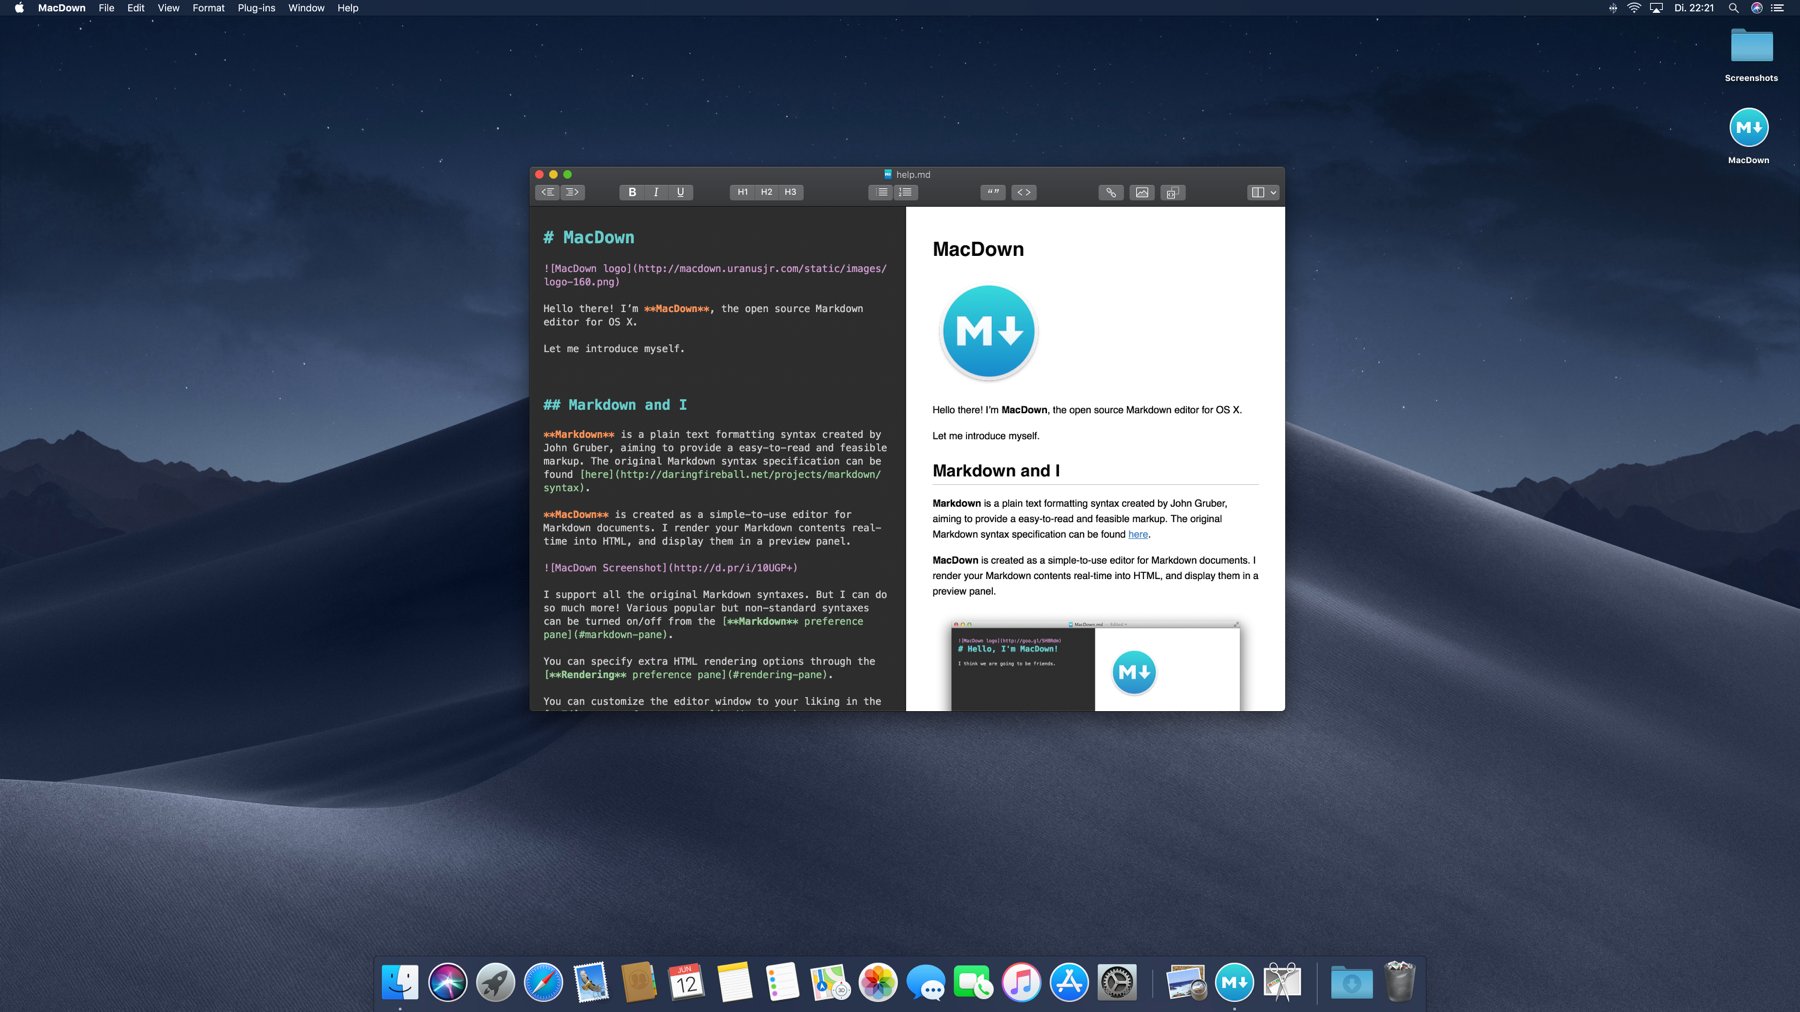Screen dimensions: 1800x1012
Task: Click 'Let me introduce myself.' line in editor
Action: click(614, 349)
